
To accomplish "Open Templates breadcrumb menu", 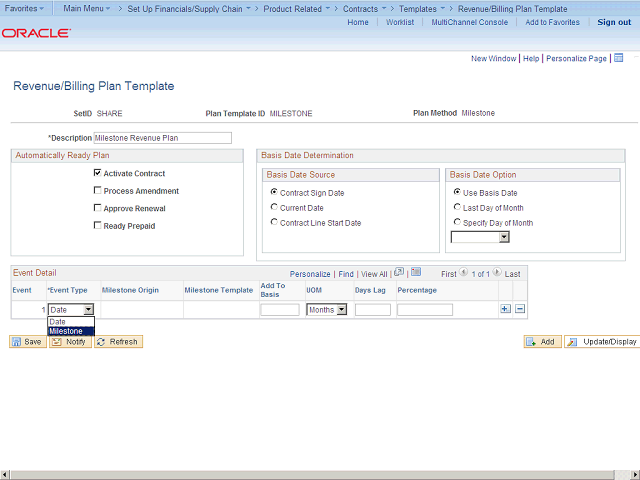I will coord(422,9).
